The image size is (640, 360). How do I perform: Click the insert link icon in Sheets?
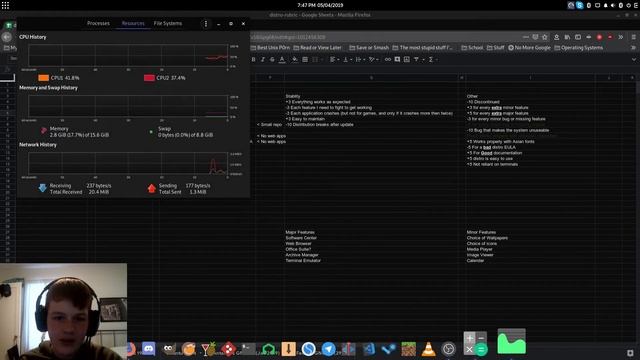pyautogui.click(x=388, y=60)
